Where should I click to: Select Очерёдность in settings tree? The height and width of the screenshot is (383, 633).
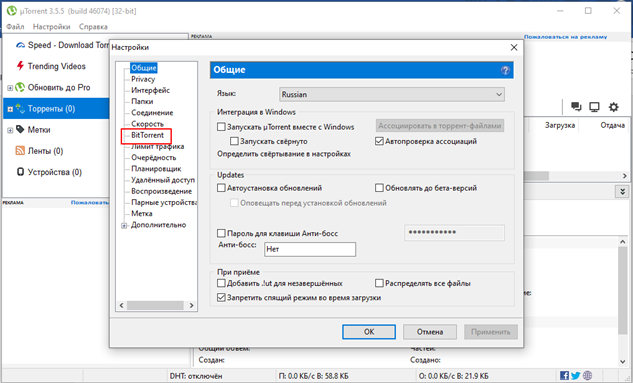(x=154, y=157)
